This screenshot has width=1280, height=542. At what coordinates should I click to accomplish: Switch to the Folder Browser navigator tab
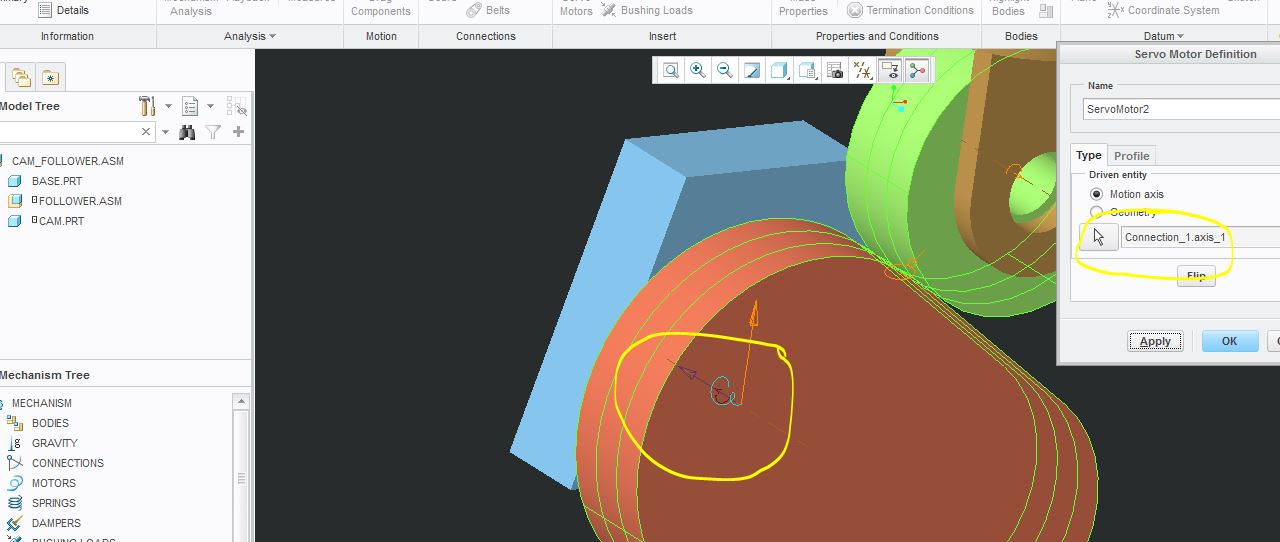point(21,77)
